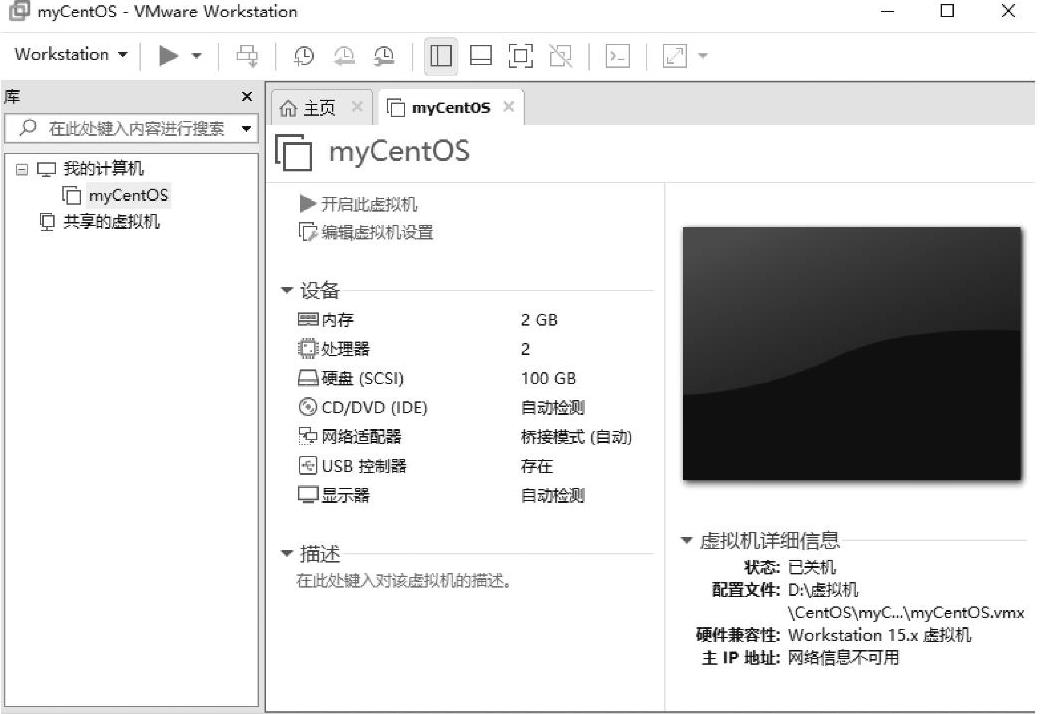Screen dimensions: 1040x714
Task: Select 共享的虚拟机 in the library
Action: pos(111,222)
